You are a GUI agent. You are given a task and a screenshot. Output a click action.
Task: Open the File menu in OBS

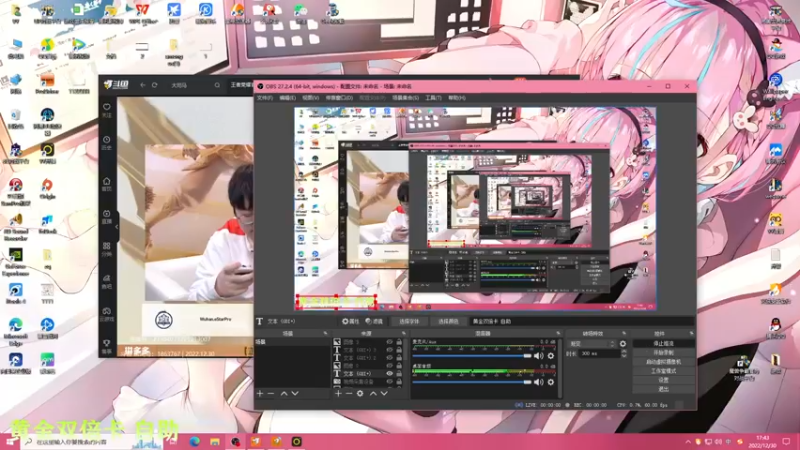(x=265, y=97)
